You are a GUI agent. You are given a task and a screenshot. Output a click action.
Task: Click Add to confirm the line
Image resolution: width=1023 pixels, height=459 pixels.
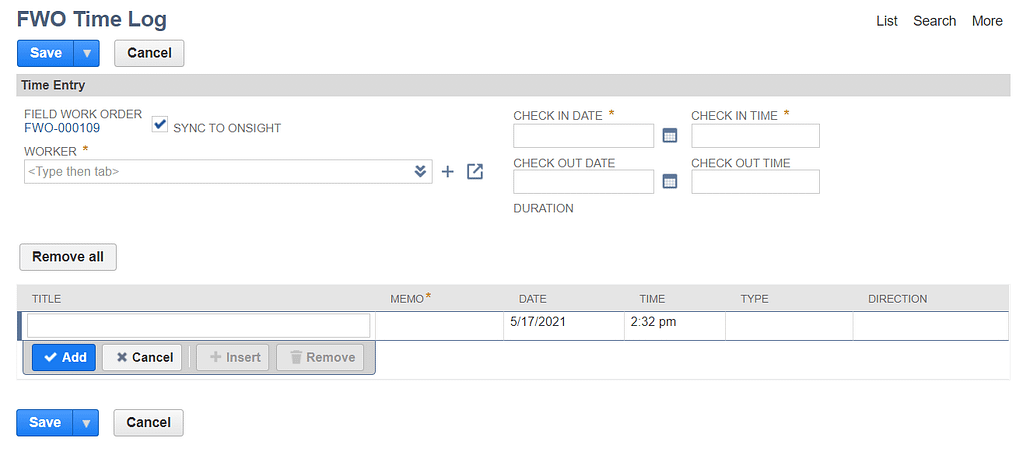[64, 357]
